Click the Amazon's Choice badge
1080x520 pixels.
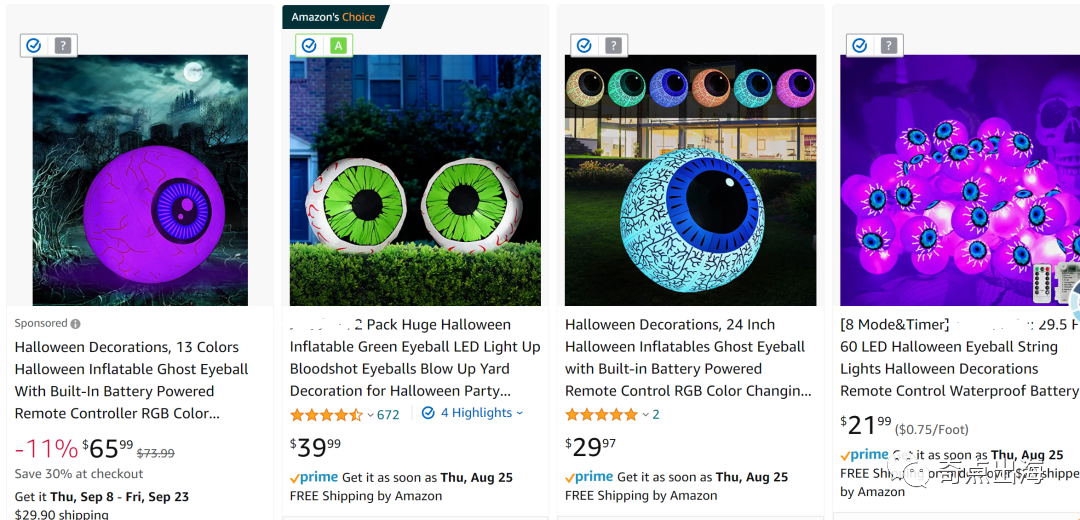(334, 17)
